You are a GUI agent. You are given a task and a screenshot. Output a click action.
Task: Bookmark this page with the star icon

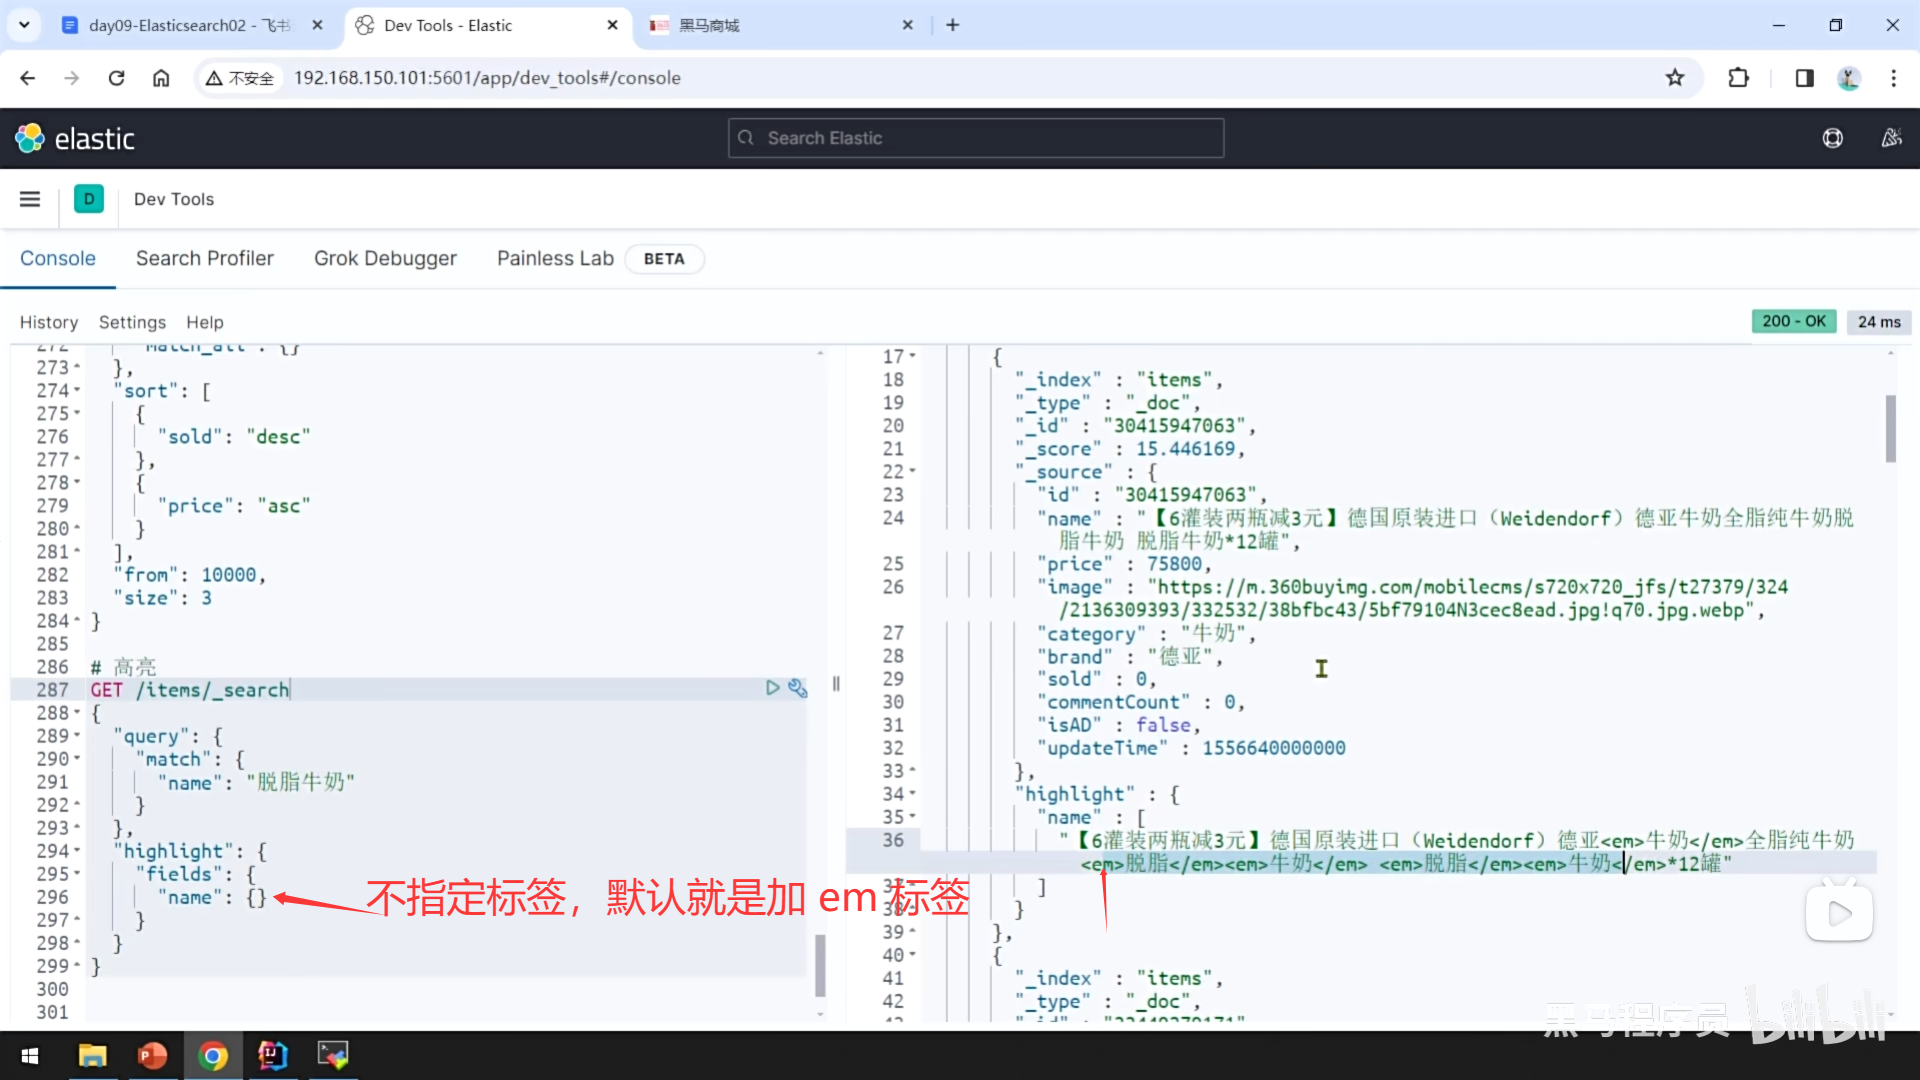(x=1675, y=78)
